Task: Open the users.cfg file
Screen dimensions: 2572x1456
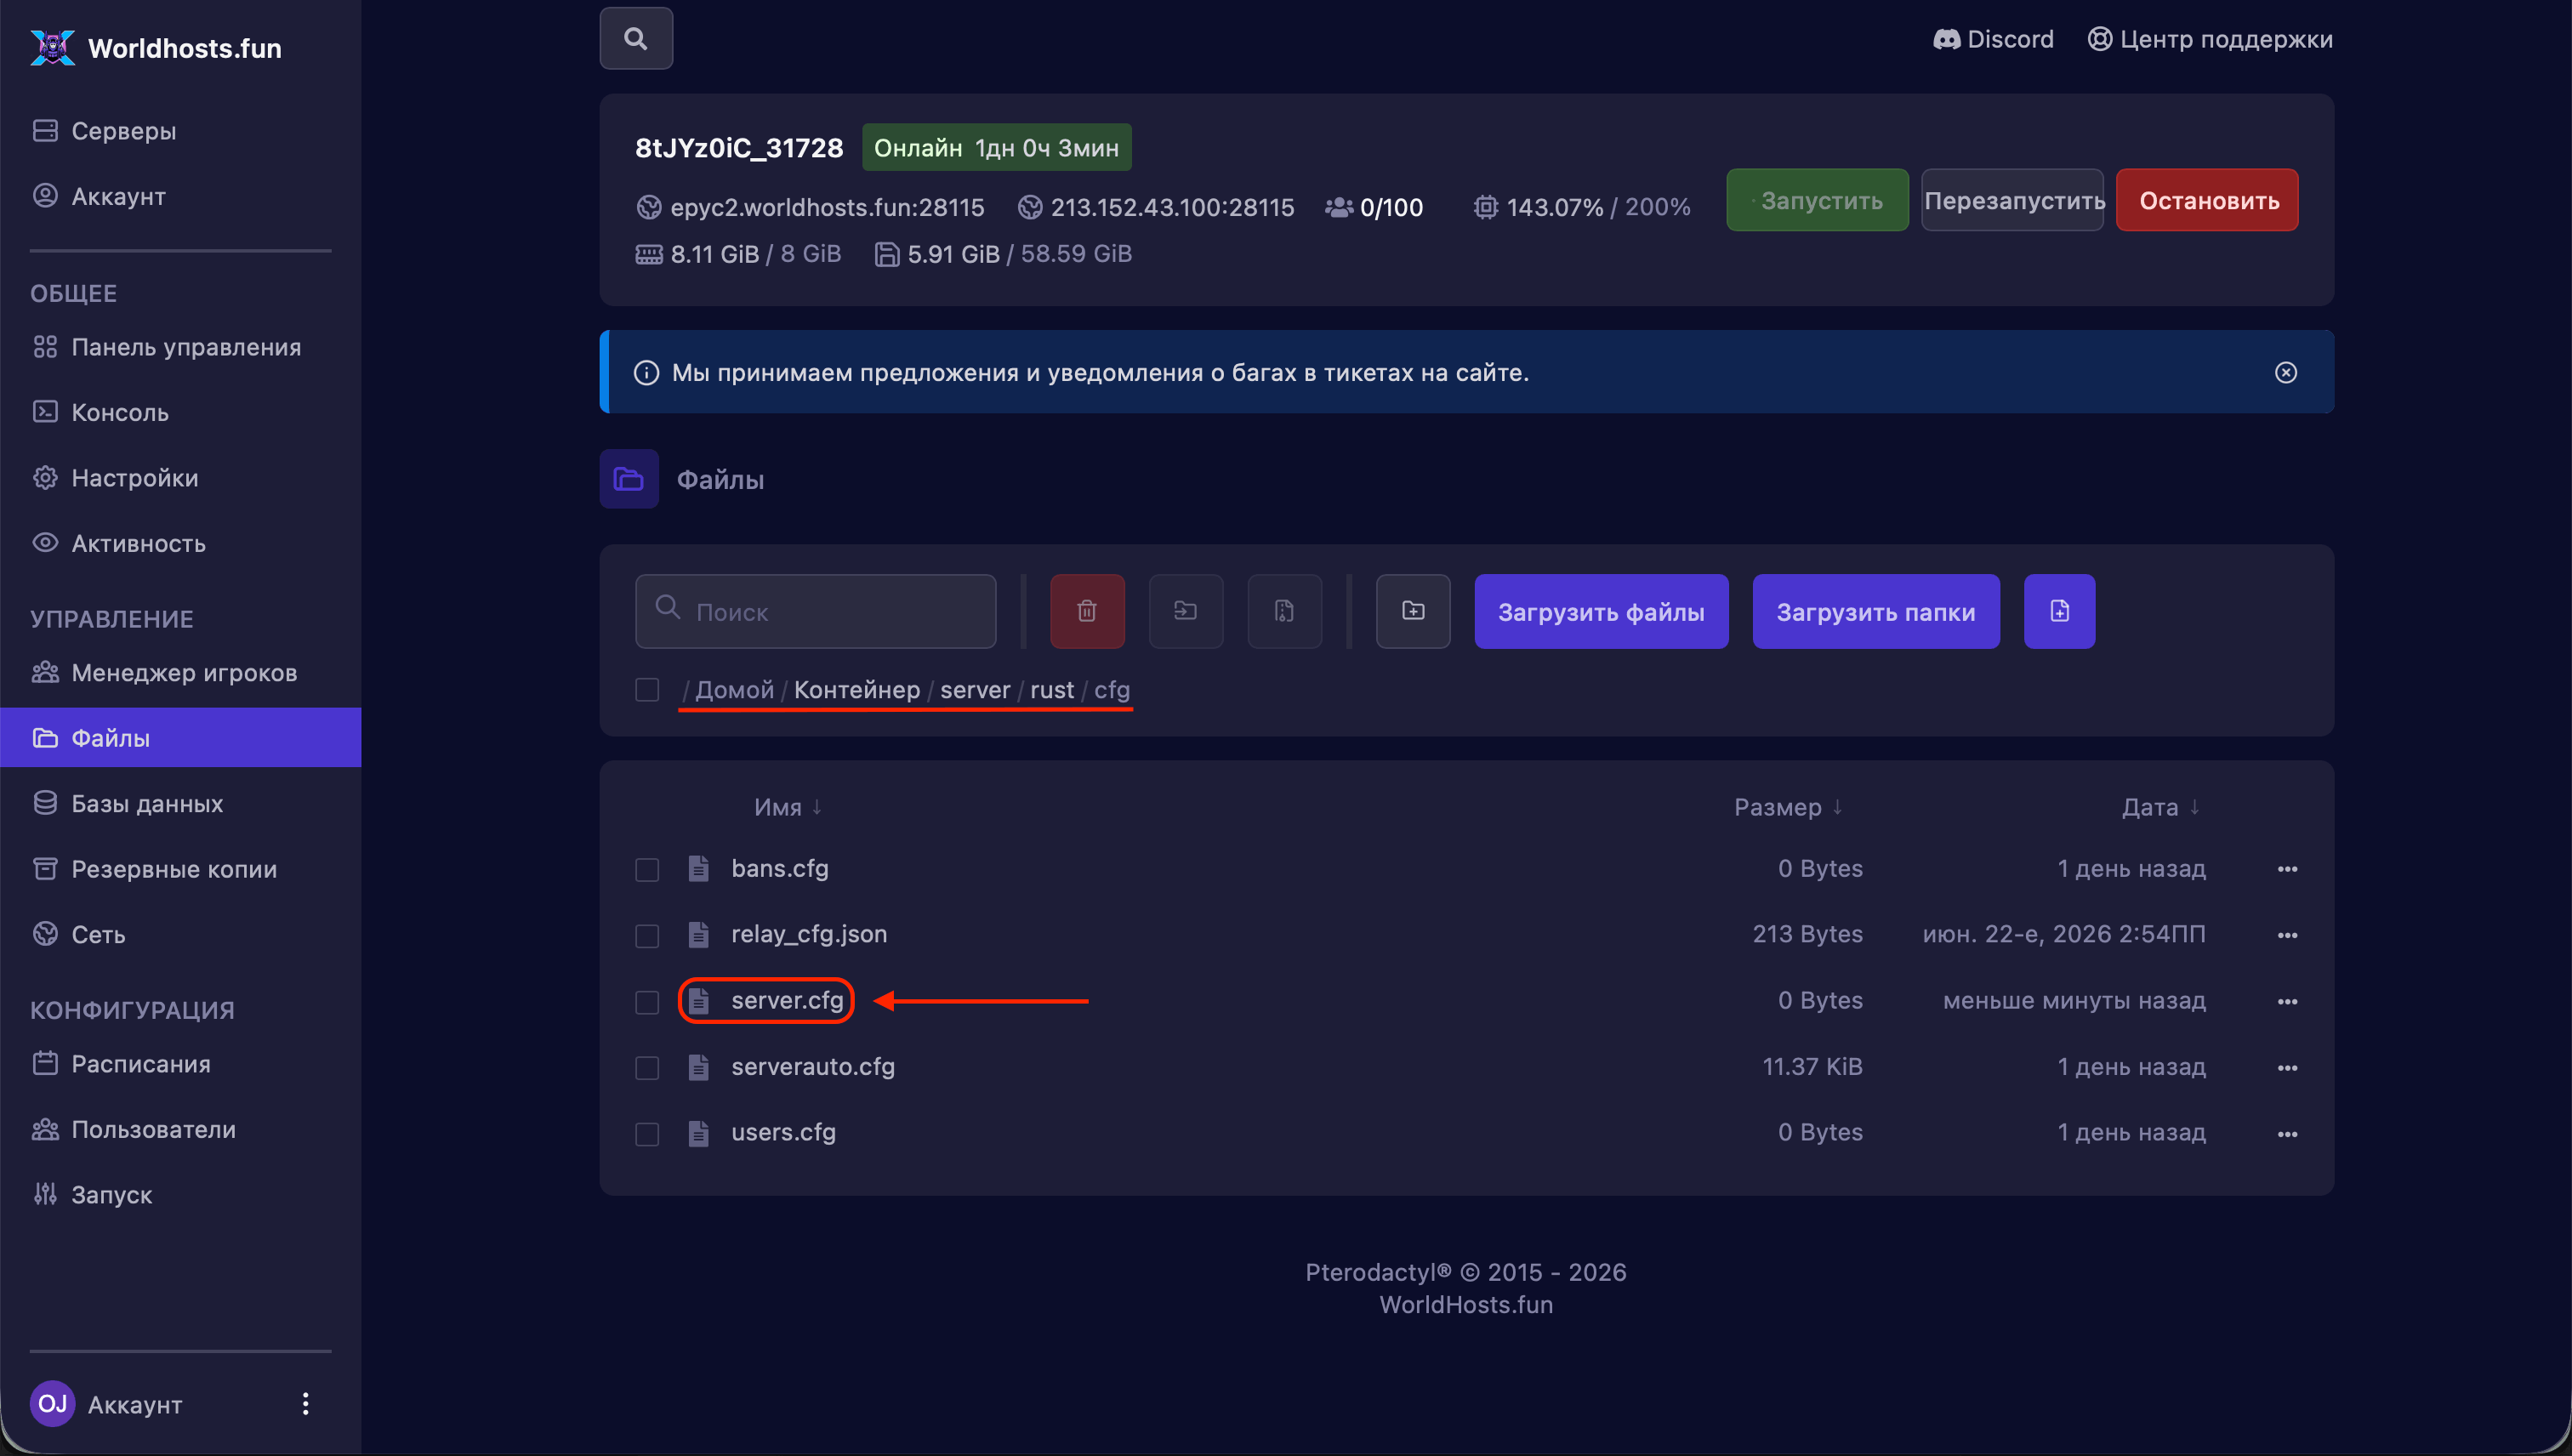Action: tap(783, 1132)
